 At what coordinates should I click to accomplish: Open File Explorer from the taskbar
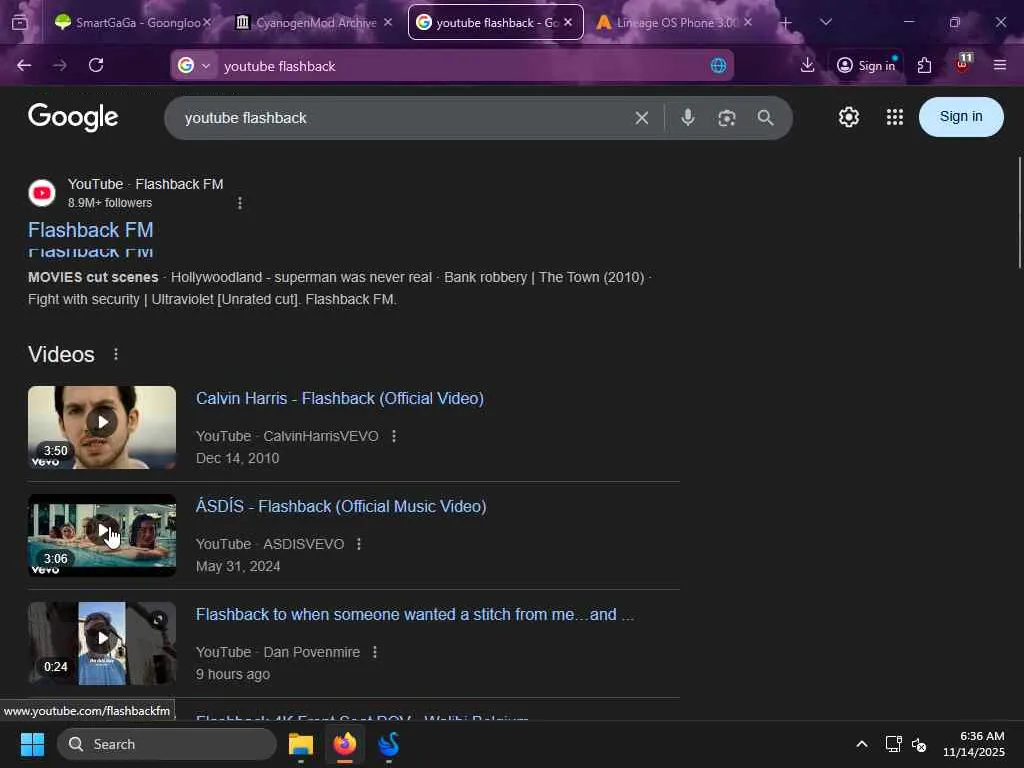[x=301, y=744]
